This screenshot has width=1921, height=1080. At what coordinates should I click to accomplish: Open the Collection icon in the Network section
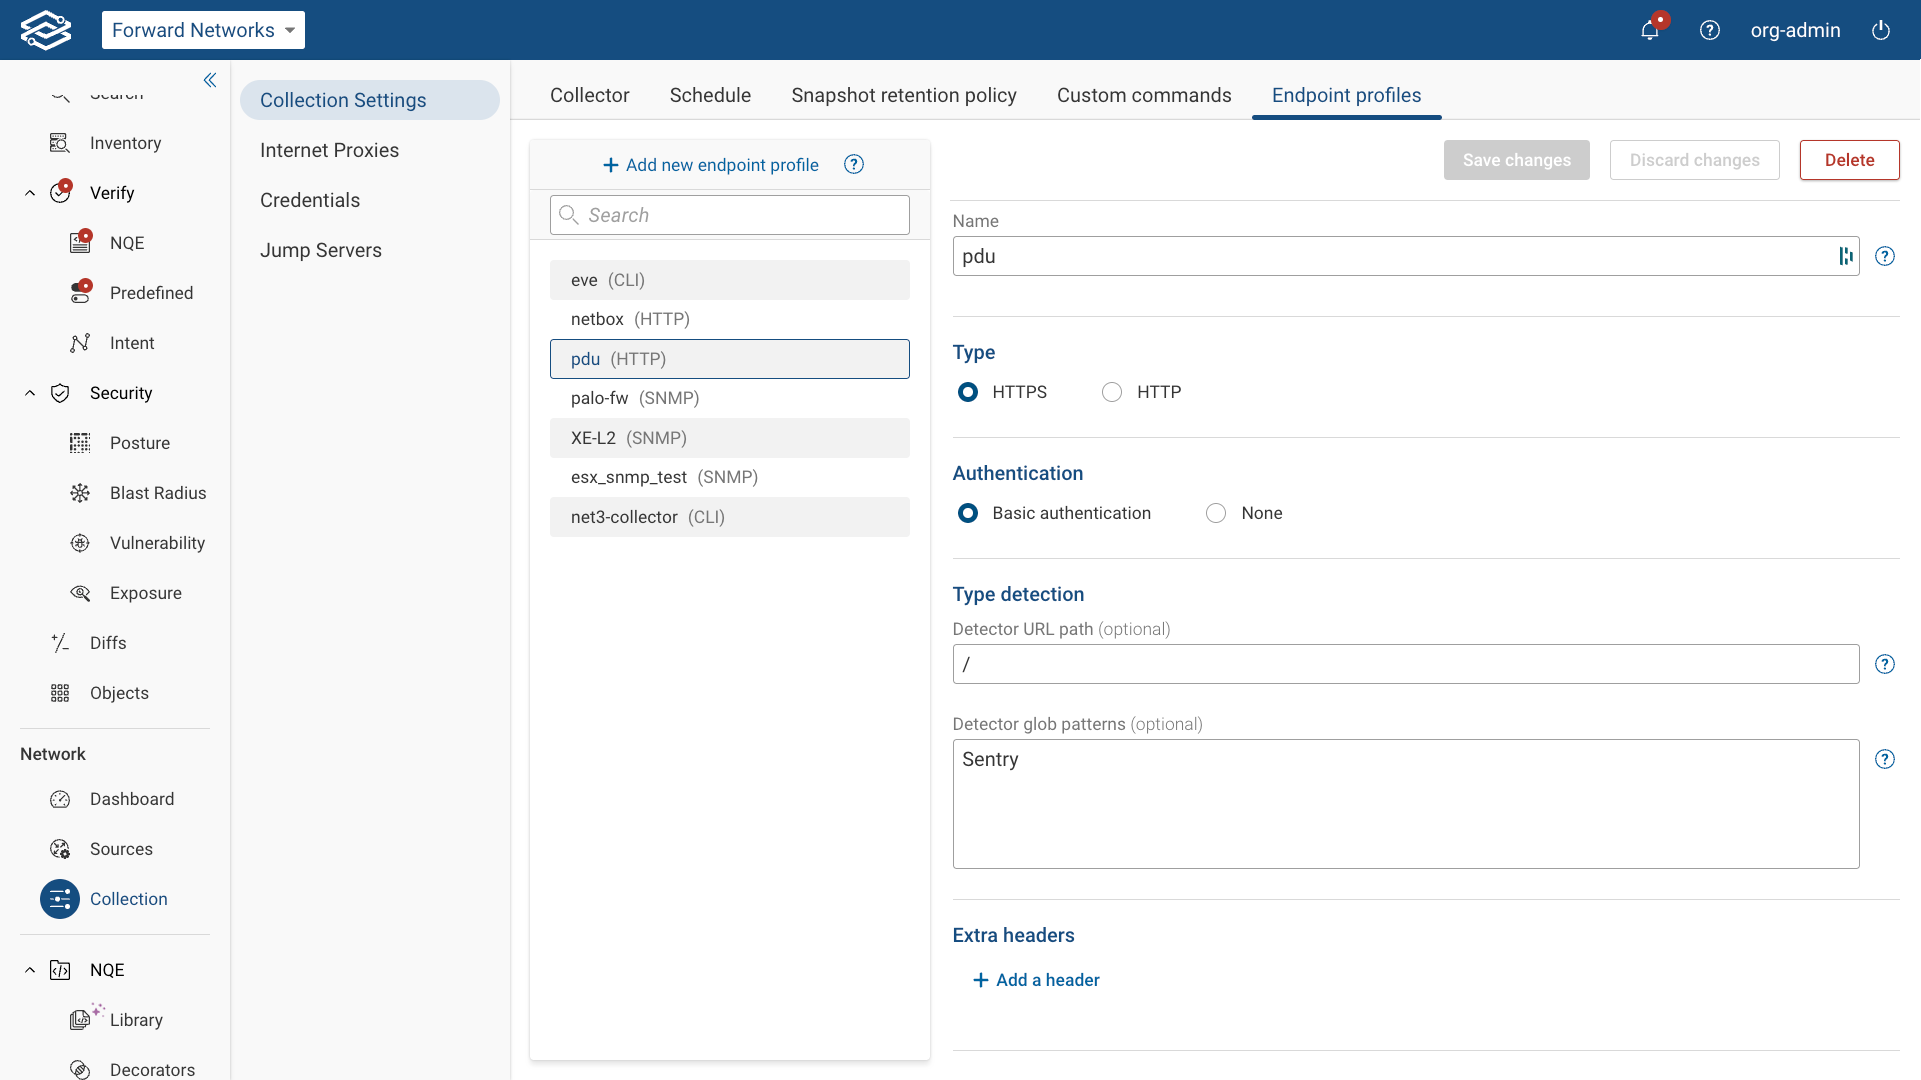click(59, 898)
